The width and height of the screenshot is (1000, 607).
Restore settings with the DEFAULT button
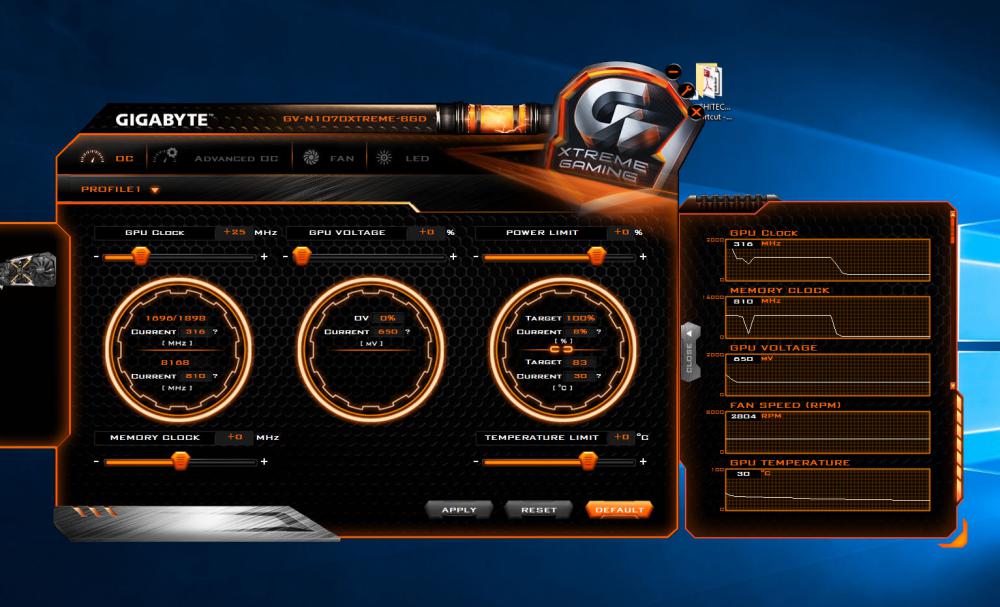[x=619, y=509]
